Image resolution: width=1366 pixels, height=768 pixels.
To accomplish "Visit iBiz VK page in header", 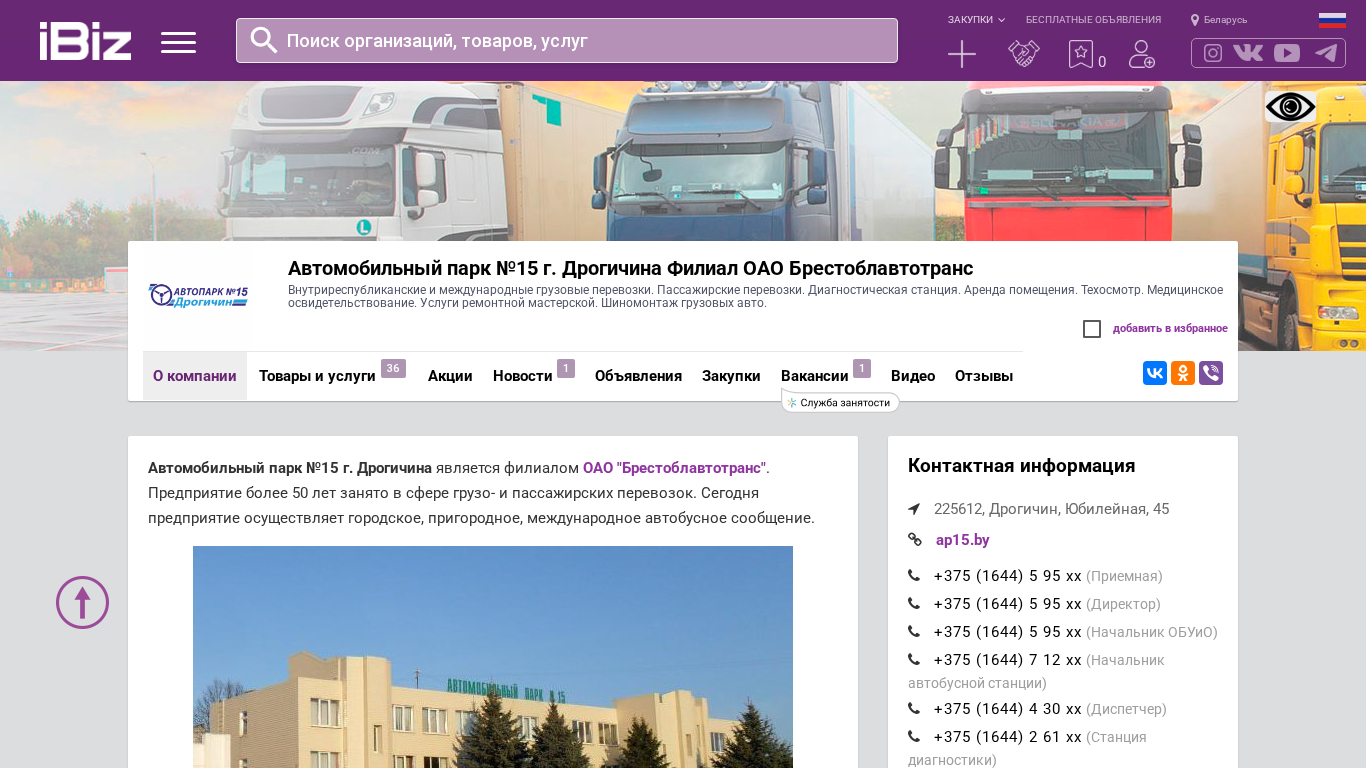I will click(1248, 53).
